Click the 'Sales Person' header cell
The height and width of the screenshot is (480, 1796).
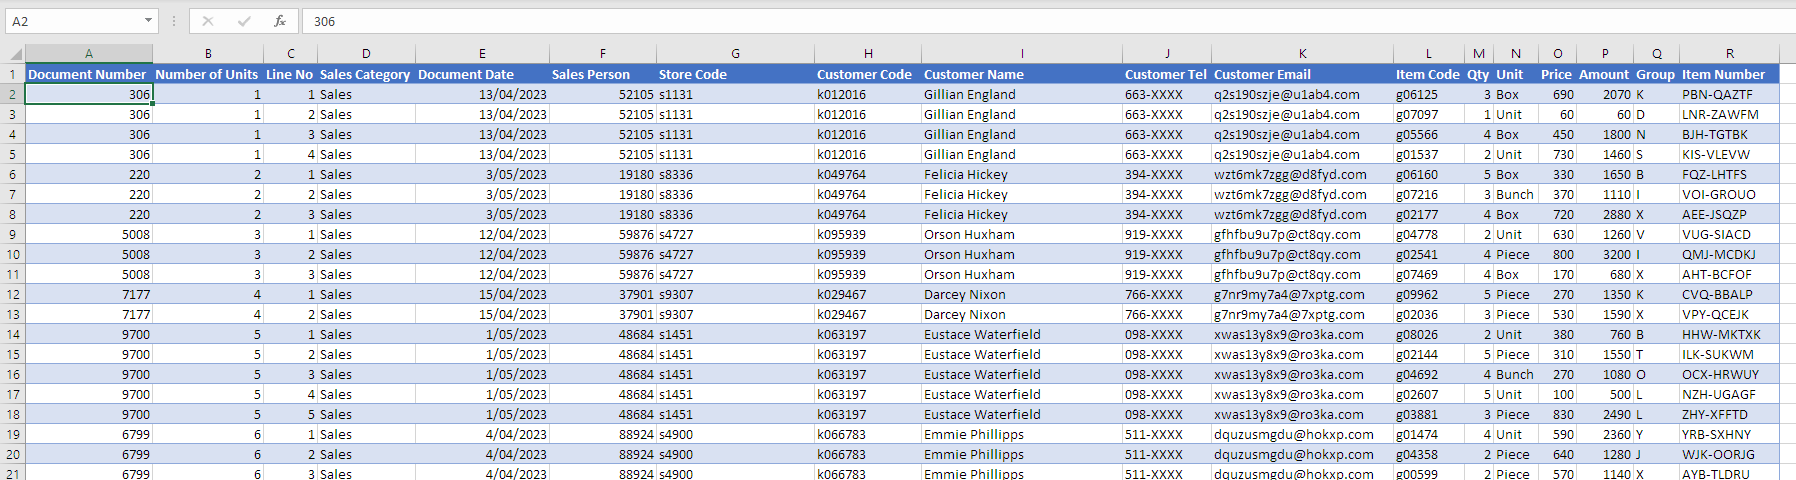(603, 74)
